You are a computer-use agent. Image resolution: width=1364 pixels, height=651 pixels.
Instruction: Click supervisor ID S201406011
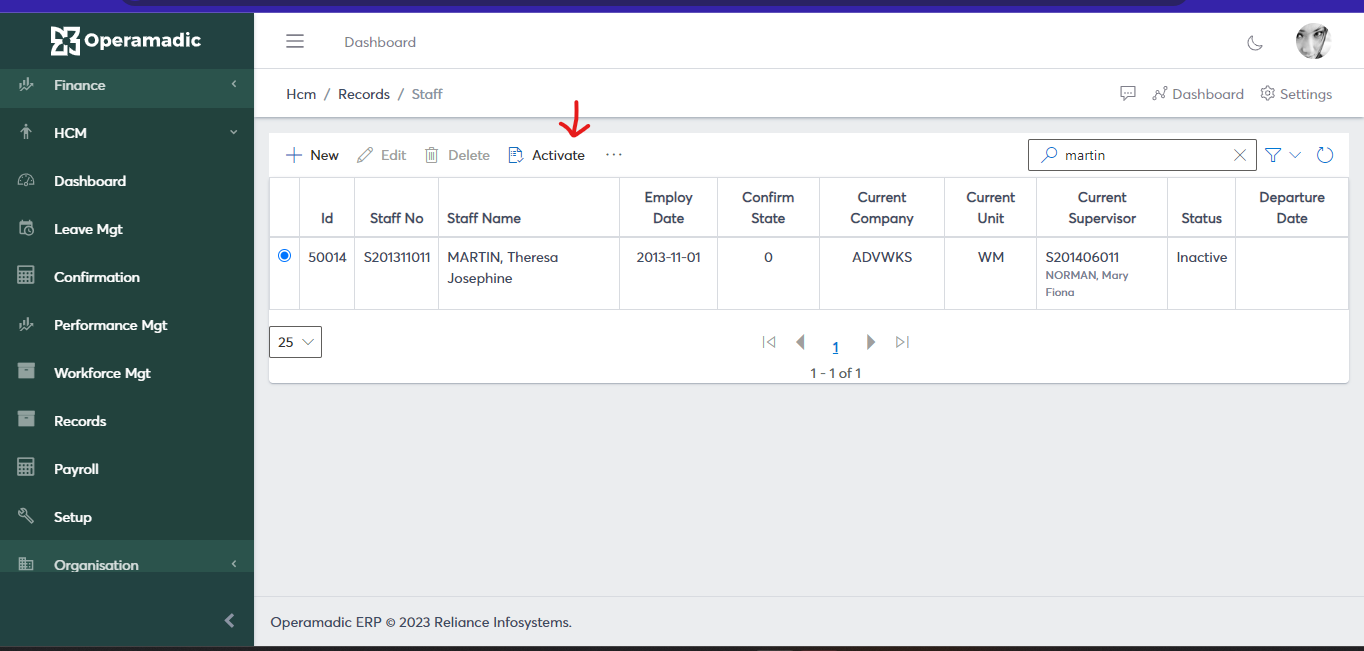click(x=1082, y=257)
